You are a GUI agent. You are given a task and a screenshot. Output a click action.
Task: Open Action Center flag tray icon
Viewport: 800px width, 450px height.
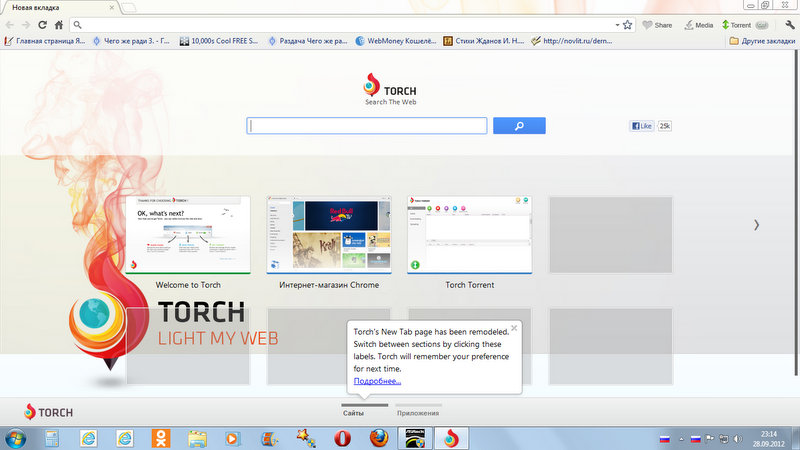[x=710, y=439]
